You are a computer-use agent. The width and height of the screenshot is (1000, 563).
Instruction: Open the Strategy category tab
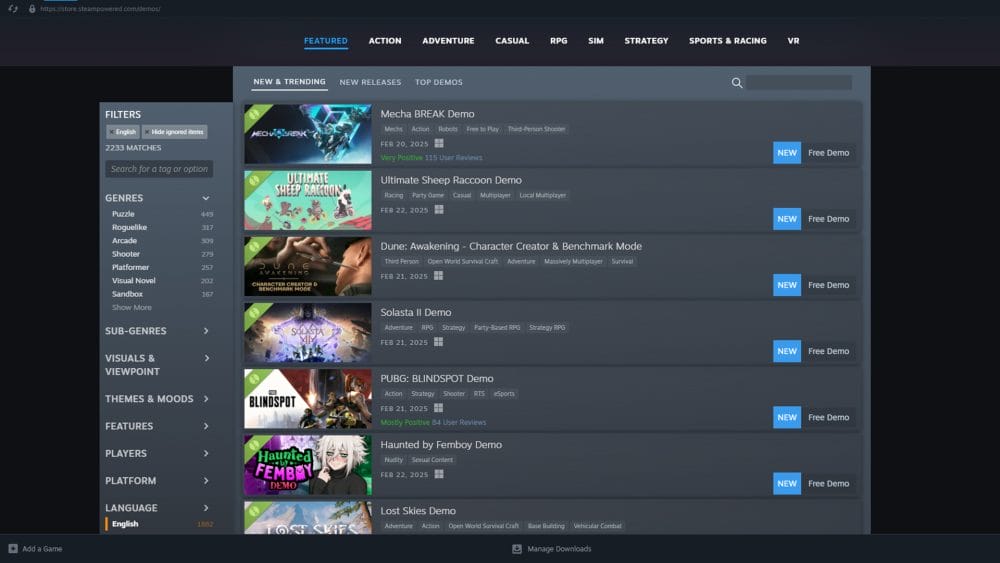pyautogui.click(x=646, y=41)
